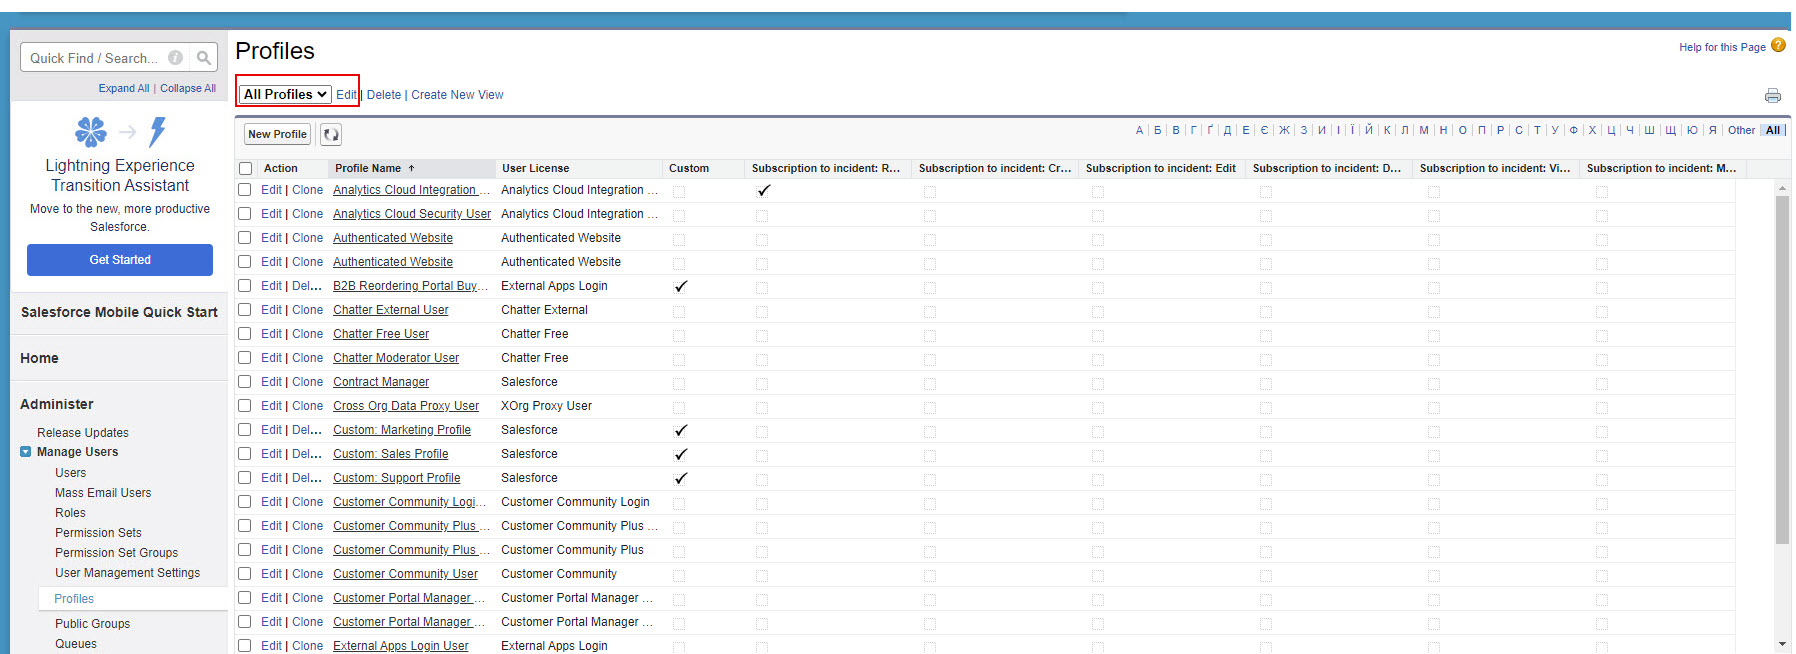Click the info icon in Quick Find box
1796x654 pixels.
click(x=176, y=58)
